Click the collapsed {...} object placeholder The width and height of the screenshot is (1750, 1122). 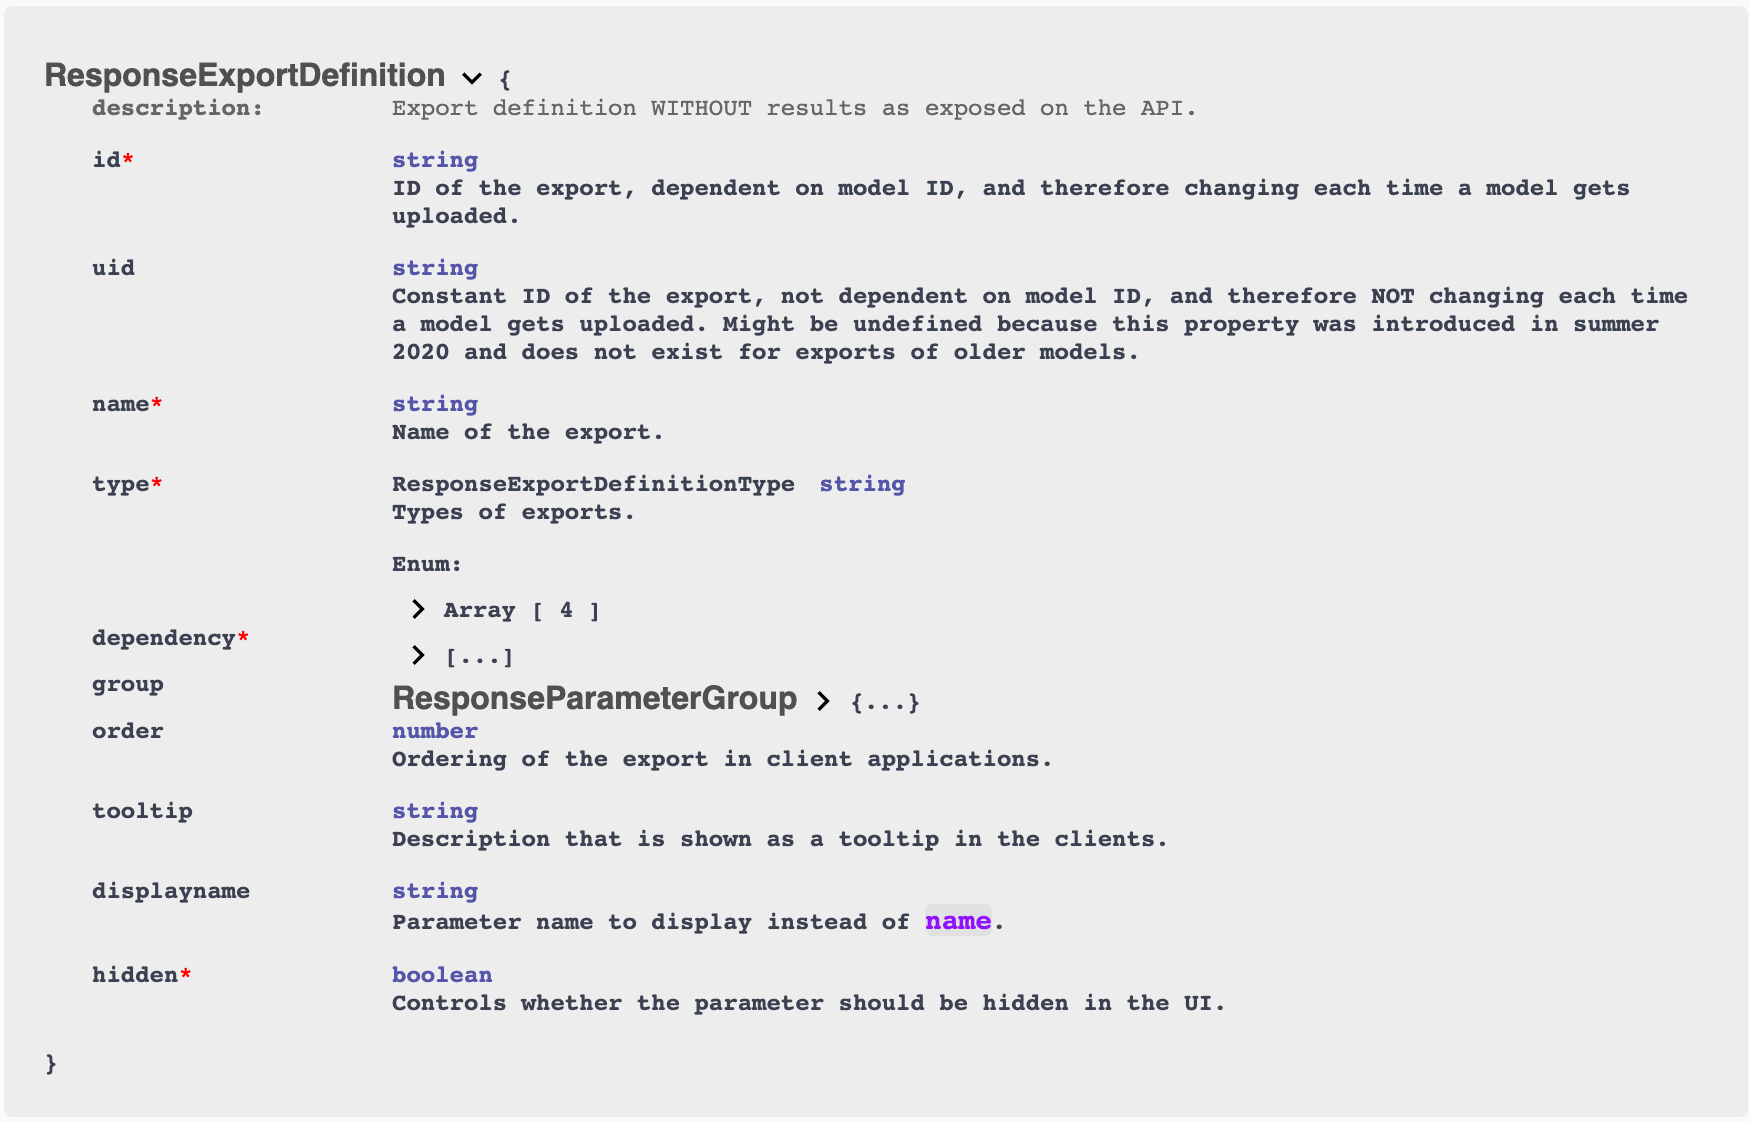[884, 703]
